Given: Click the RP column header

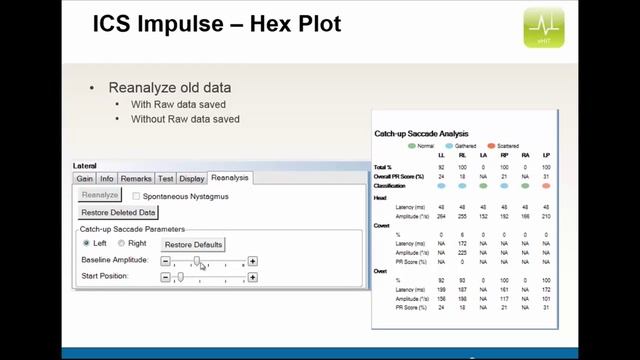Looking at the screenshot, I should point(504,156).
